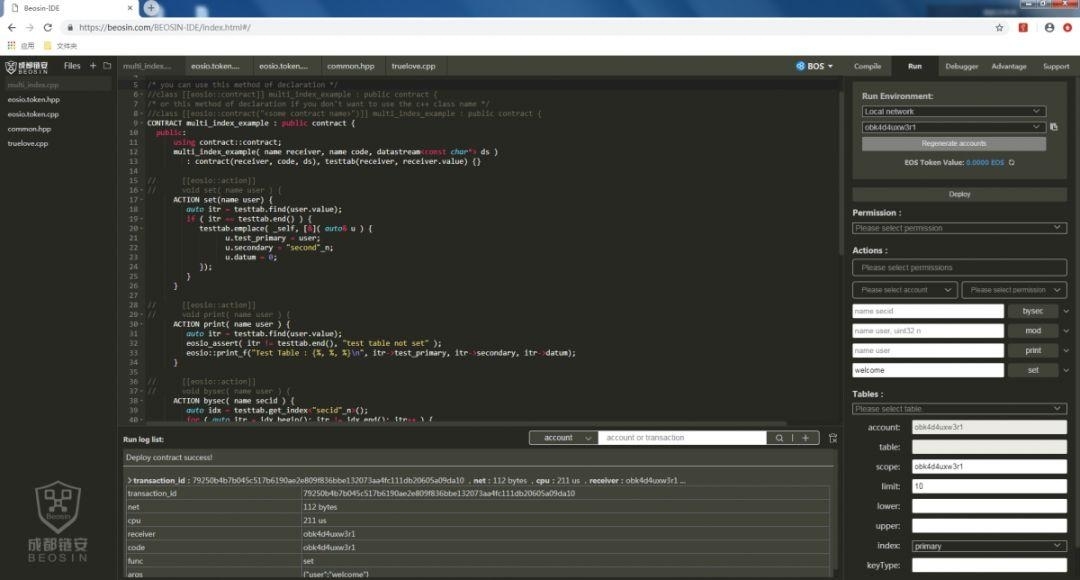Bookmark this page with the star icon
Image resolution: width=1080 pixels, height=580 pixels.
coord(999,28)
